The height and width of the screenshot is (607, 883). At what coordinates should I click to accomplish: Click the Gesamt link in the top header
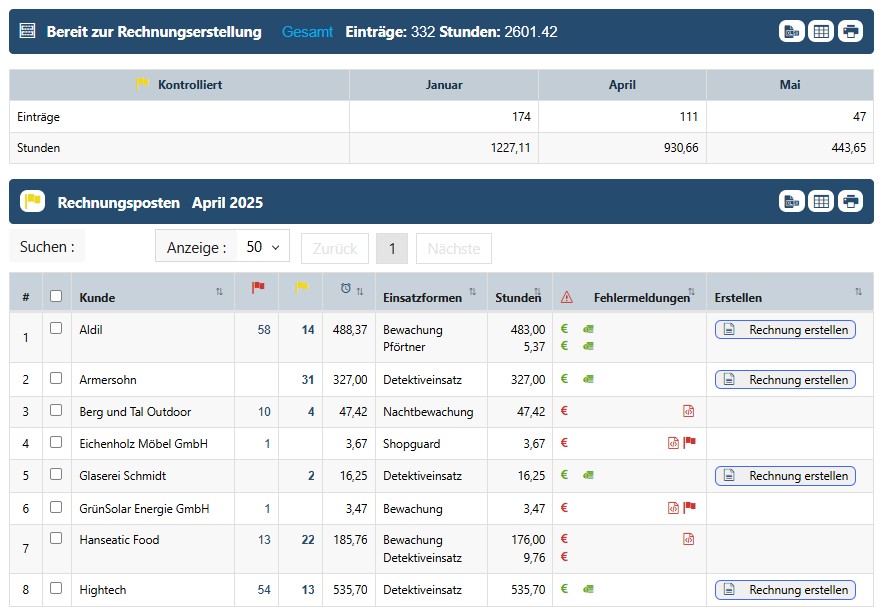307,32
